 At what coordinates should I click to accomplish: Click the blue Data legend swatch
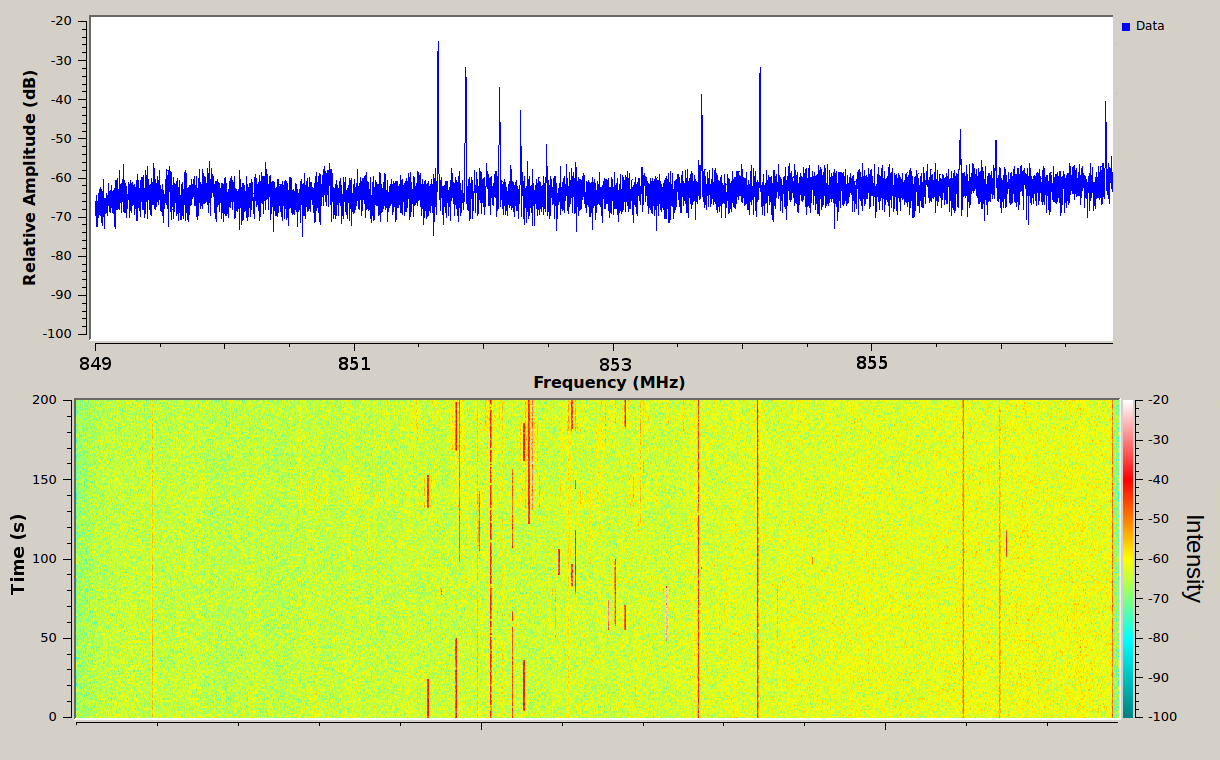1128,26
